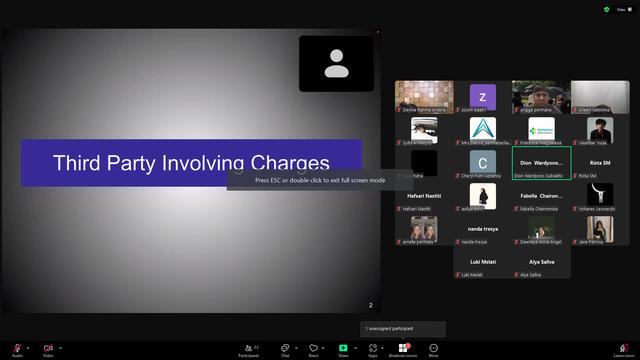Select amela permata's participant tile
The height and width of the screenshot is (360, 640).
[x=424, y=229]
